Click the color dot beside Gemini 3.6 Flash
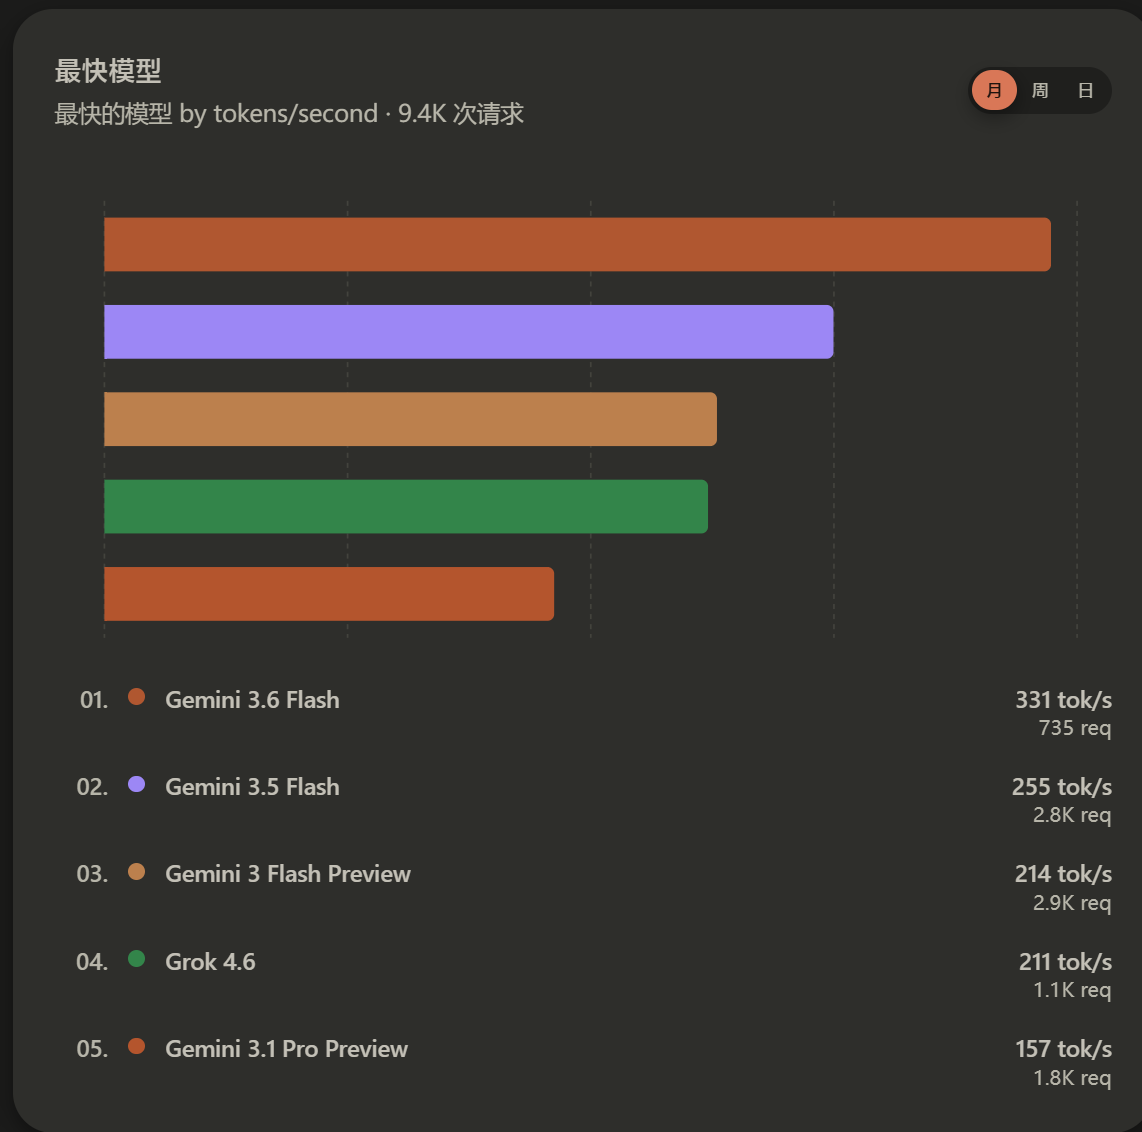The width and height of the screenshot is (1142, 1132). tap(136, 696)
